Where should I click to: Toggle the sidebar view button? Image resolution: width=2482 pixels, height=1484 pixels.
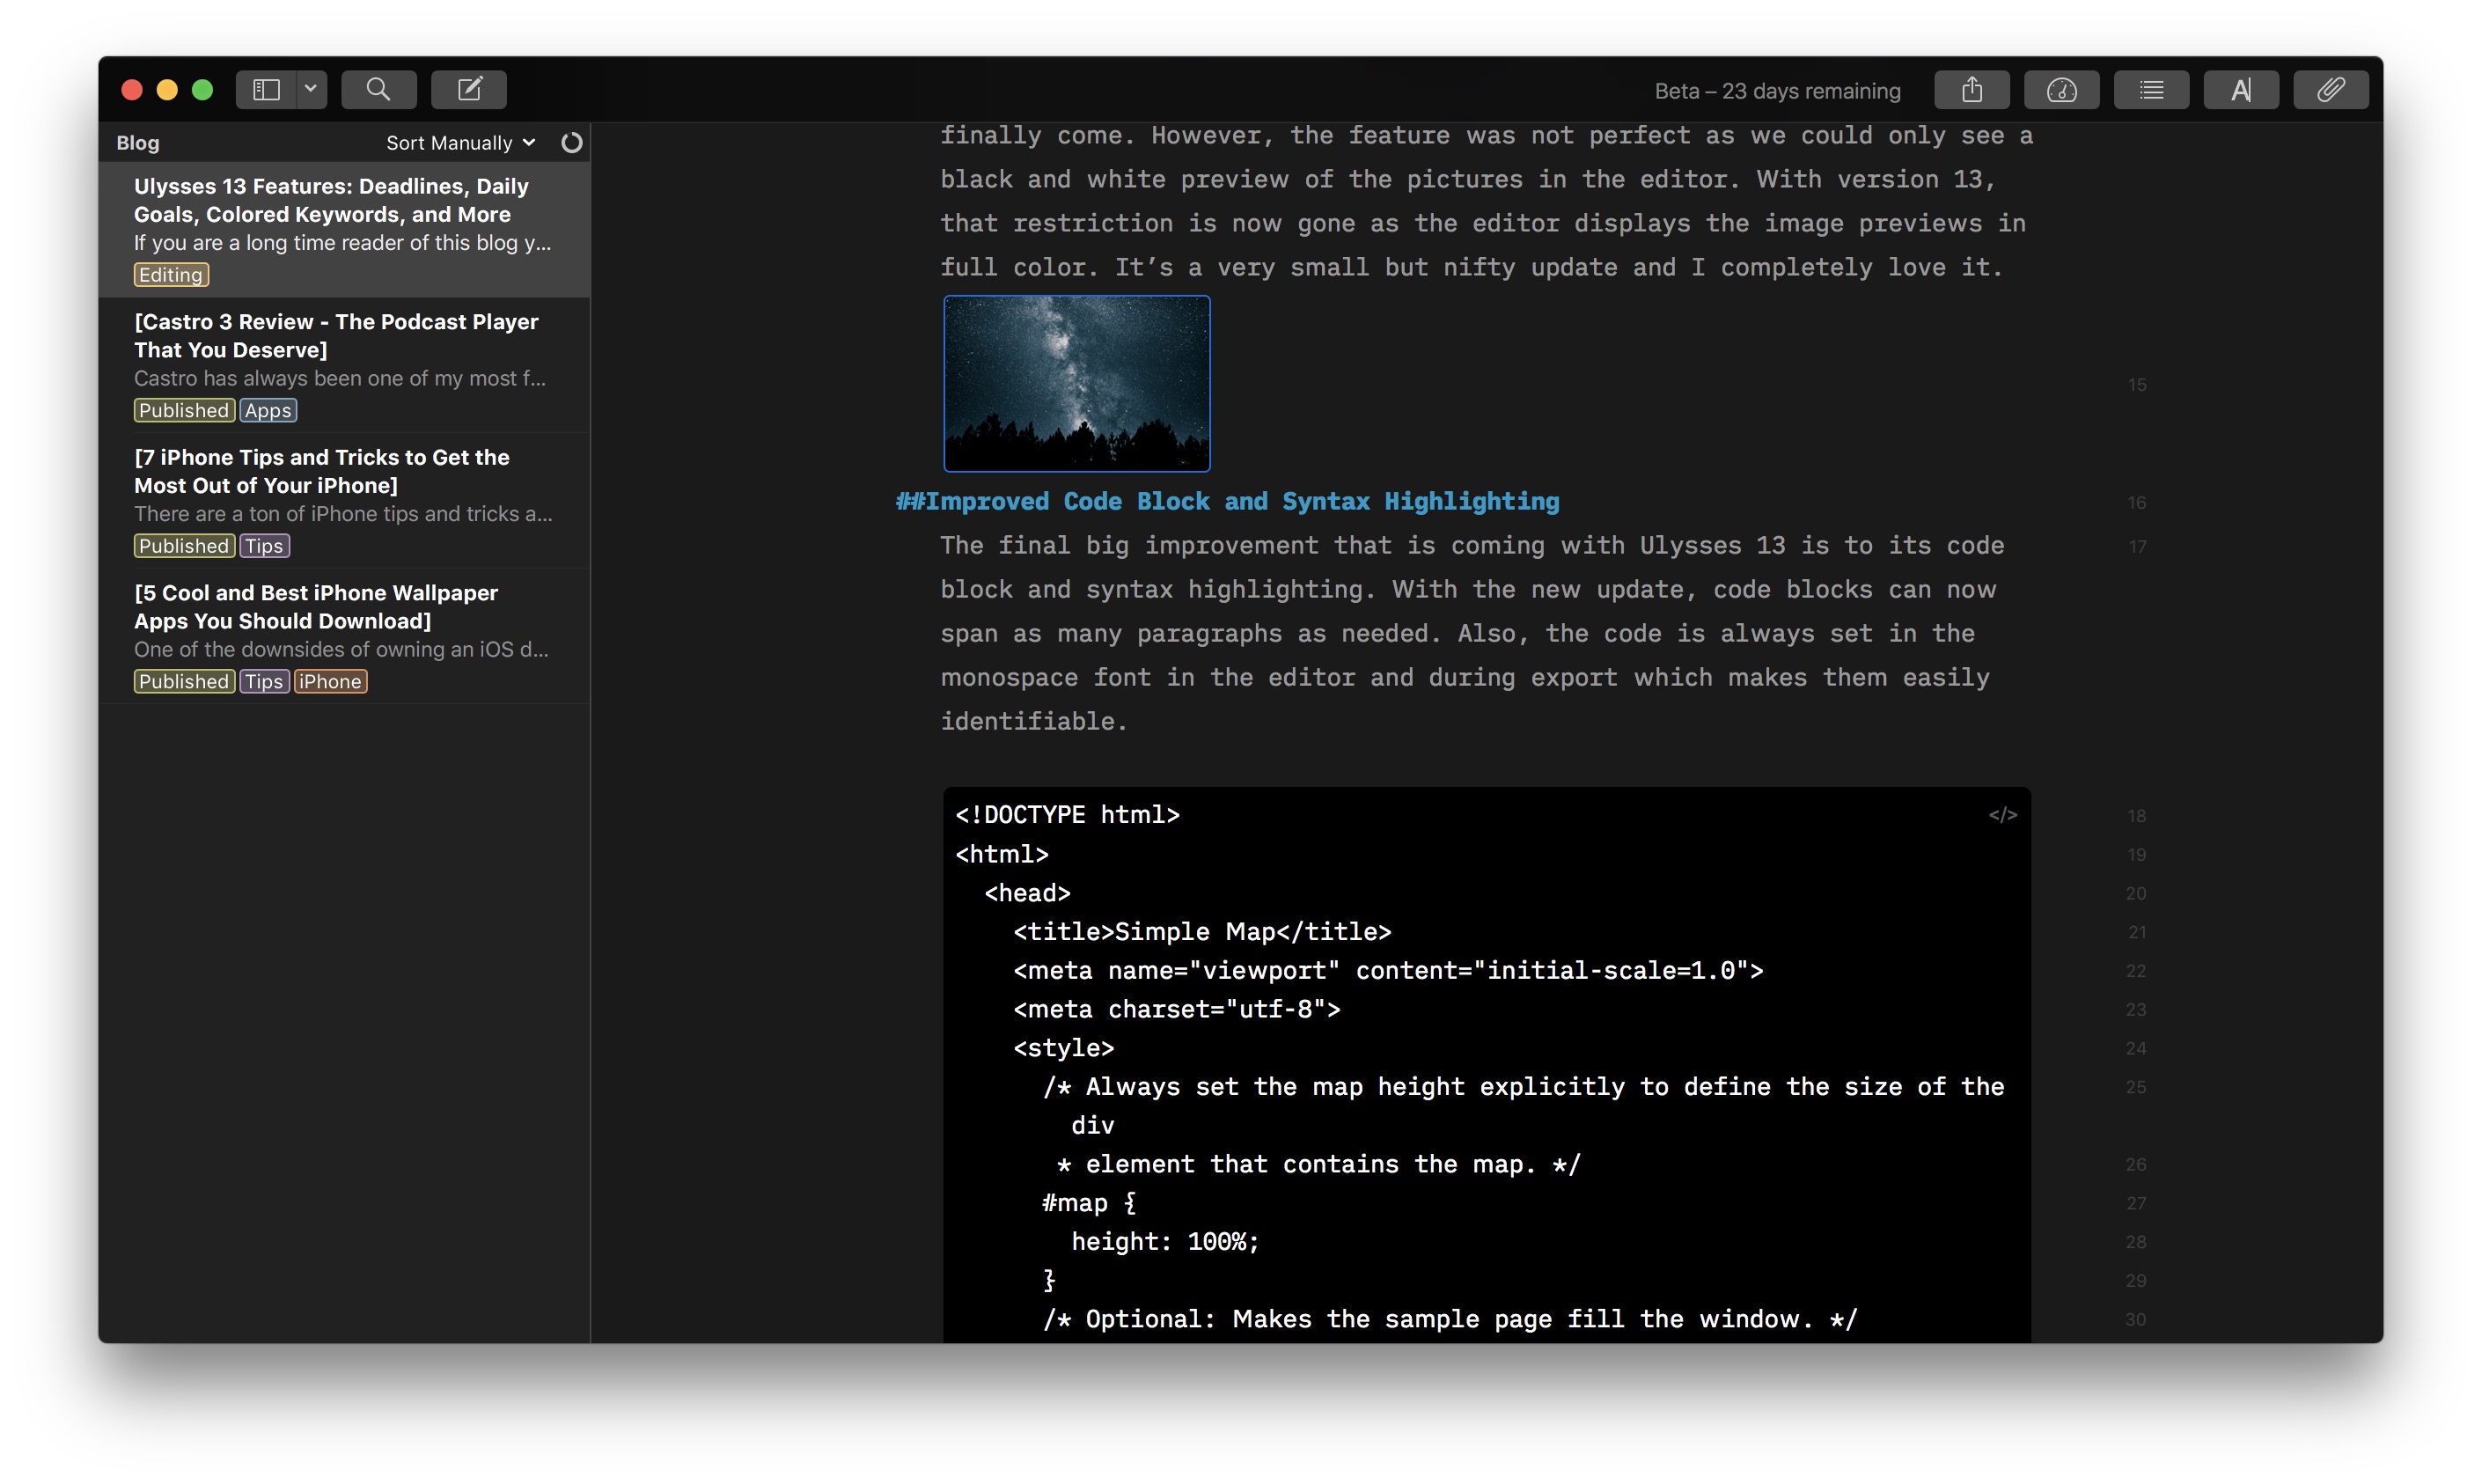point(266,90)
